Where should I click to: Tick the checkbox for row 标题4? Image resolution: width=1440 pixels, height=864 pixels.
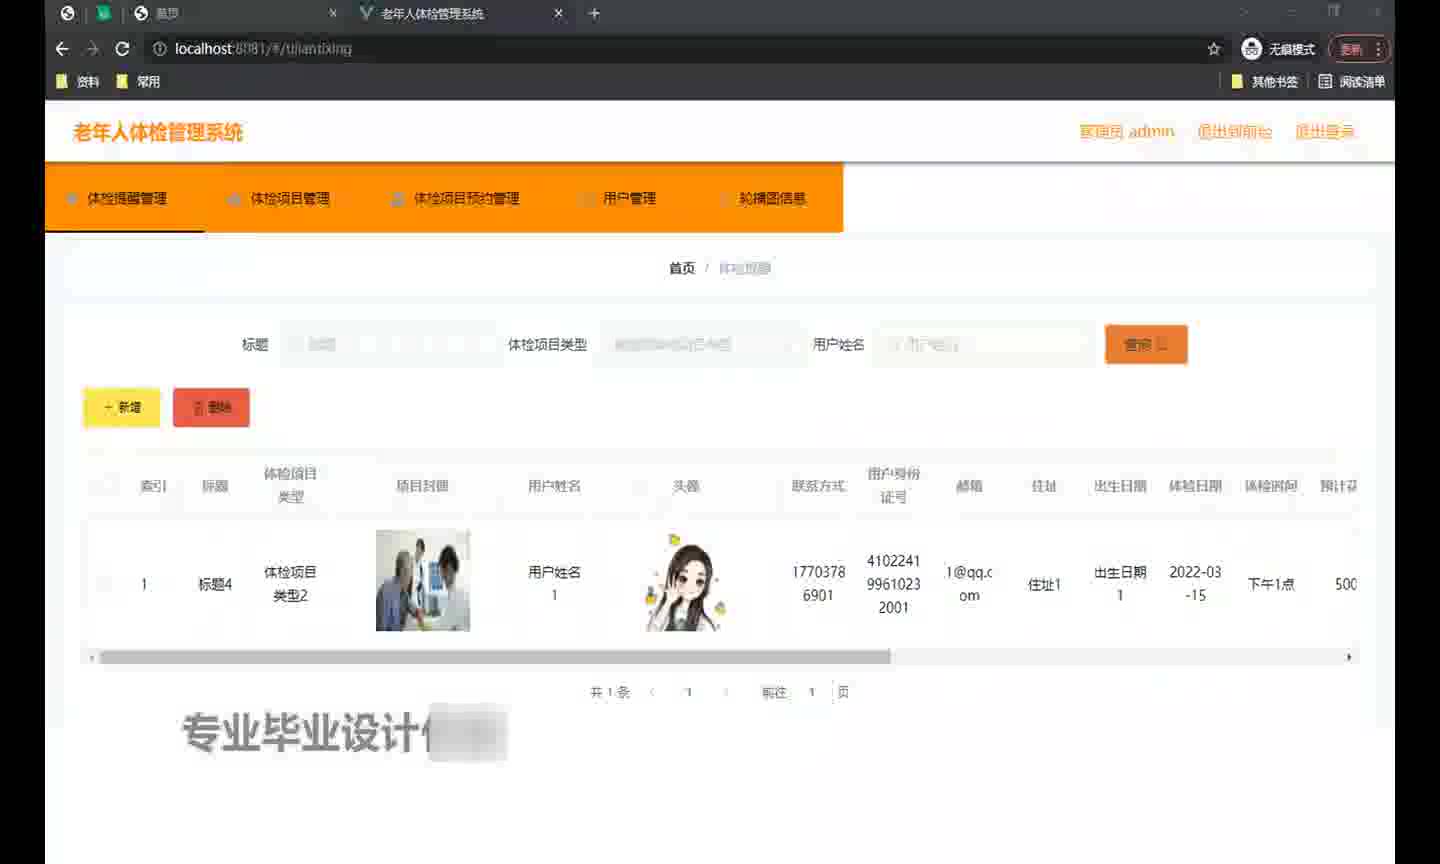click(104, 584)
